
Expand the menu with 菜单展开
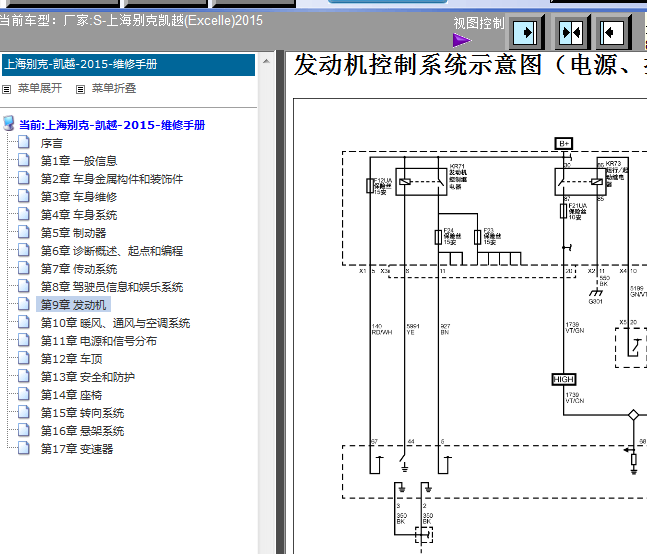coord(40,88)
